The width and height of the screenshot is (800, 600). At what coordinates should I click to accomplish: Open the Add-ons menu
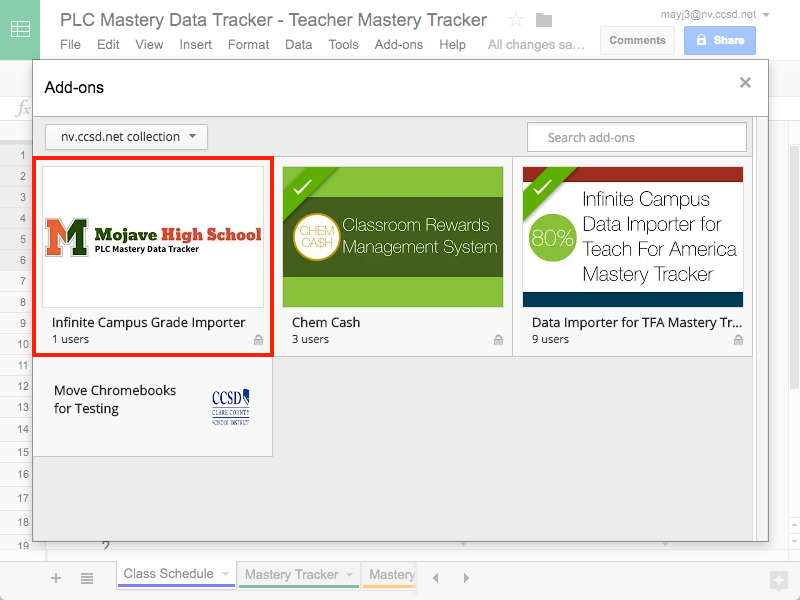pos(398,44)
